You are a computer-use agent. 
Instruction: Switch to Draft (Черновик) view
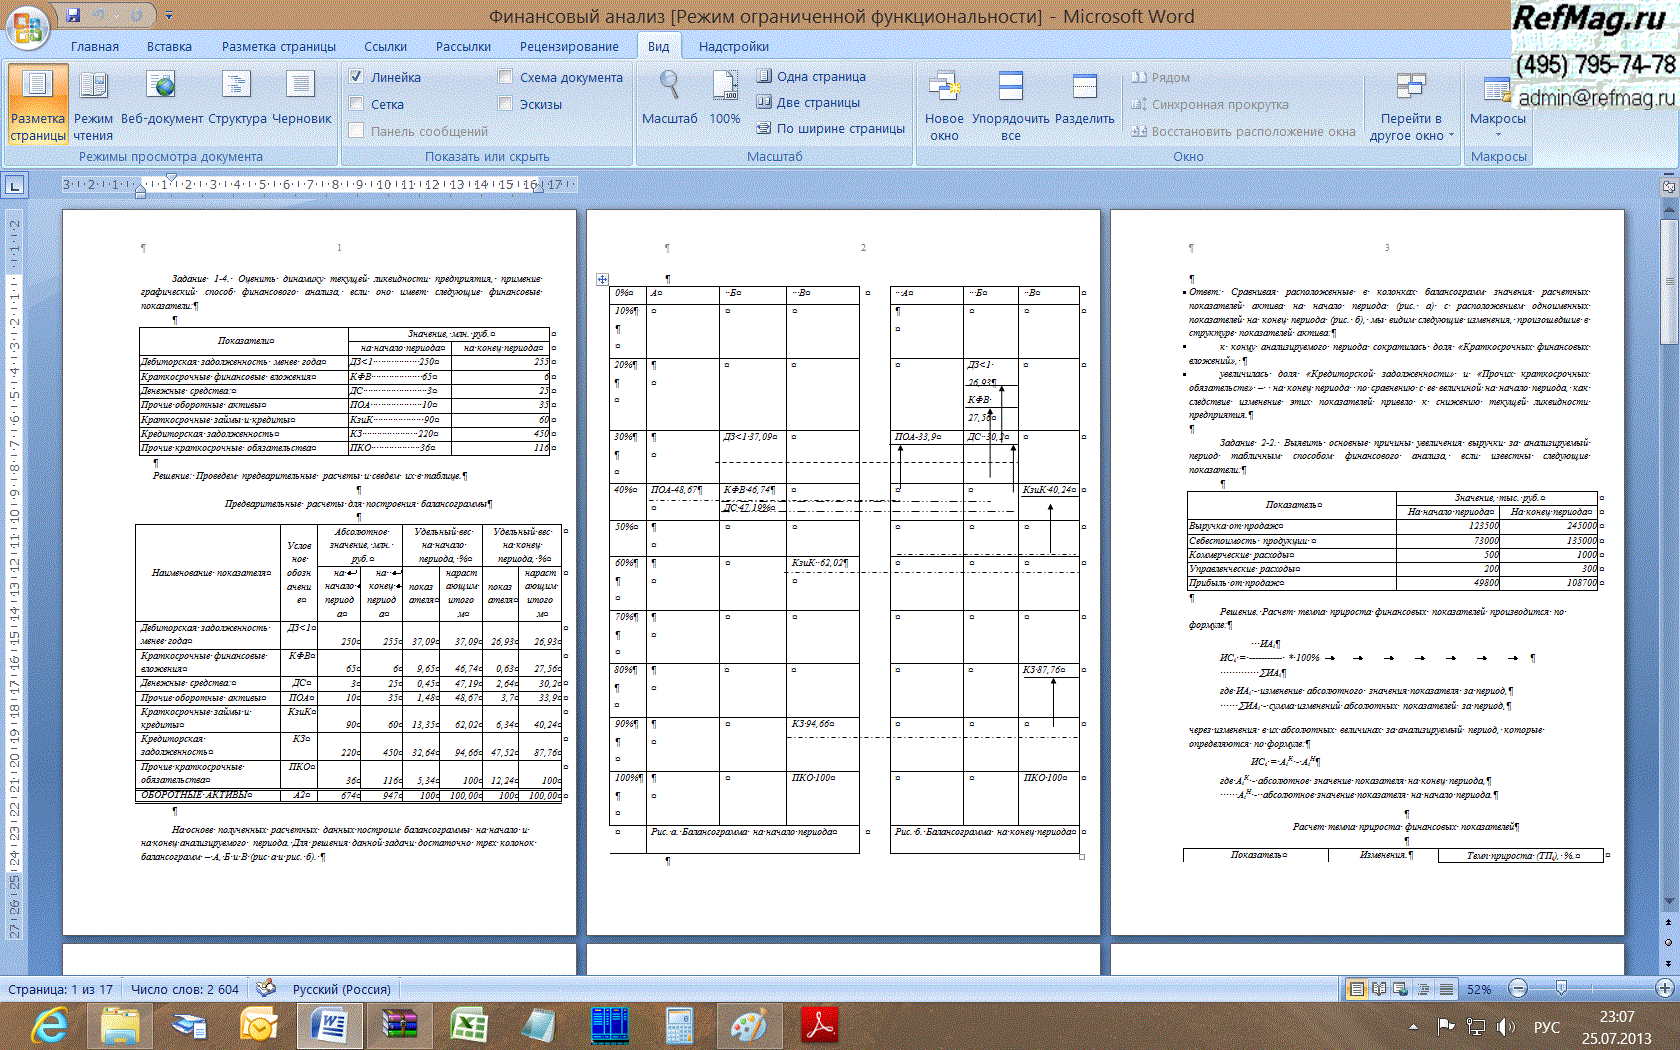[301, 98]
